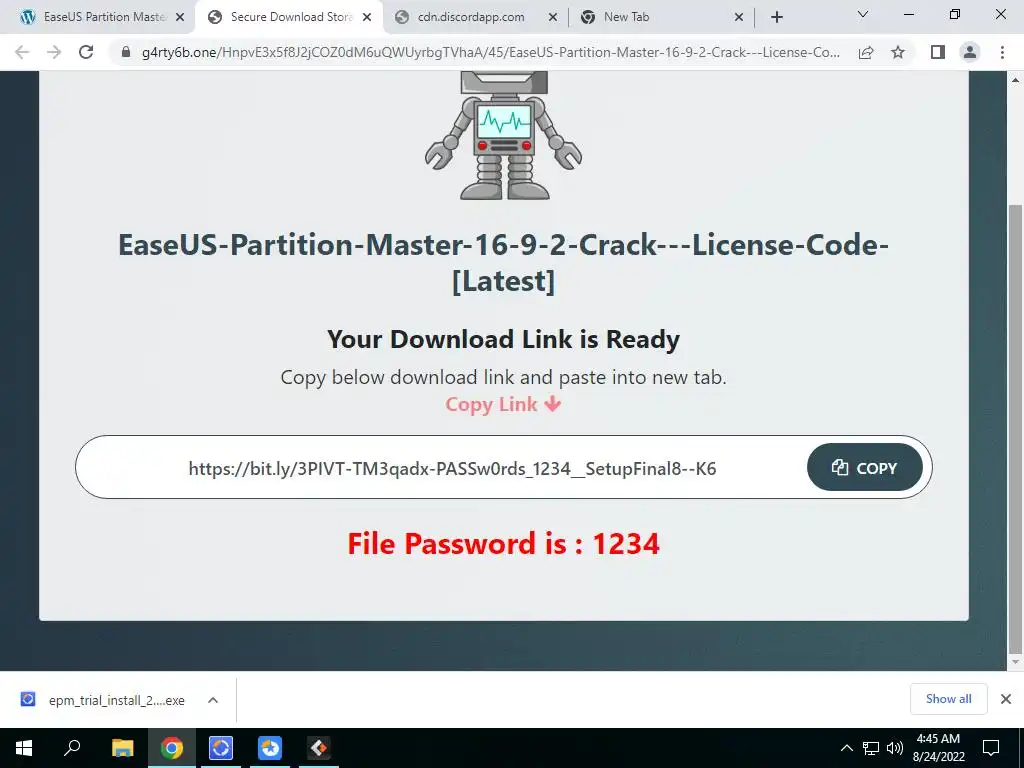The height and width of the screenshot is (768, 1024).
Task: Go forward to next page
Action: pyautogui.click(x=54, y=52)
